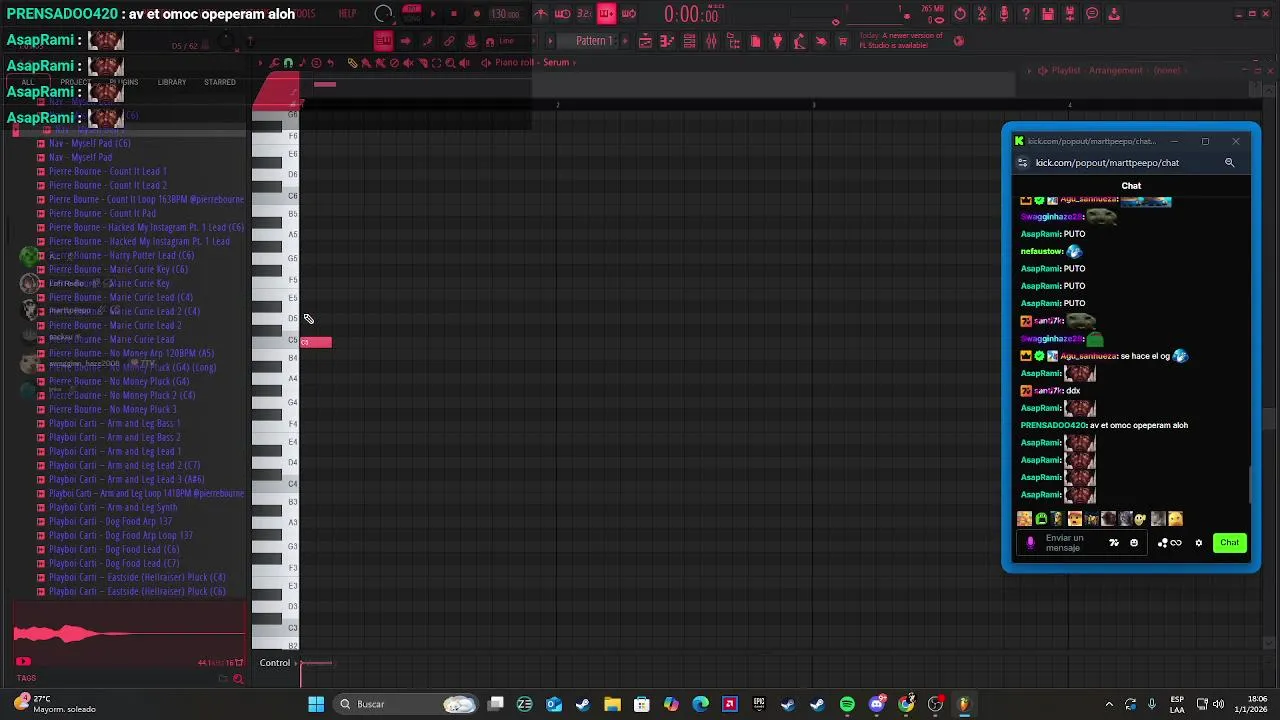The height and width of the screenshot is (720, 1280).
Task: Click the render export icon
Action: (x=1070, y=14)
